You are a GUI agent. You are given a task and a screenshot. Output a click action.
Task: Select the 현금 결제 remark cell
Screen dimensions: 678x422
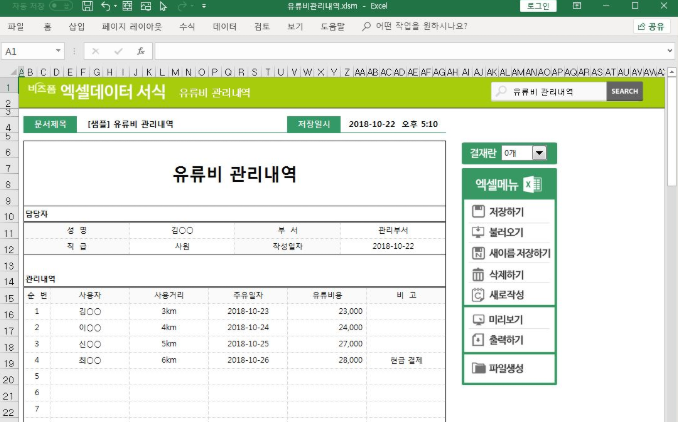[x=406, y=360]
